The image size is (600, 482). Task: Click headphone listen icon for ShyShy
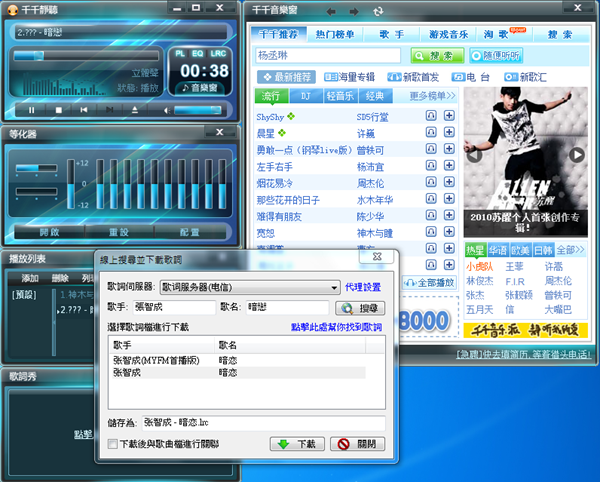[x=430, y=117]
